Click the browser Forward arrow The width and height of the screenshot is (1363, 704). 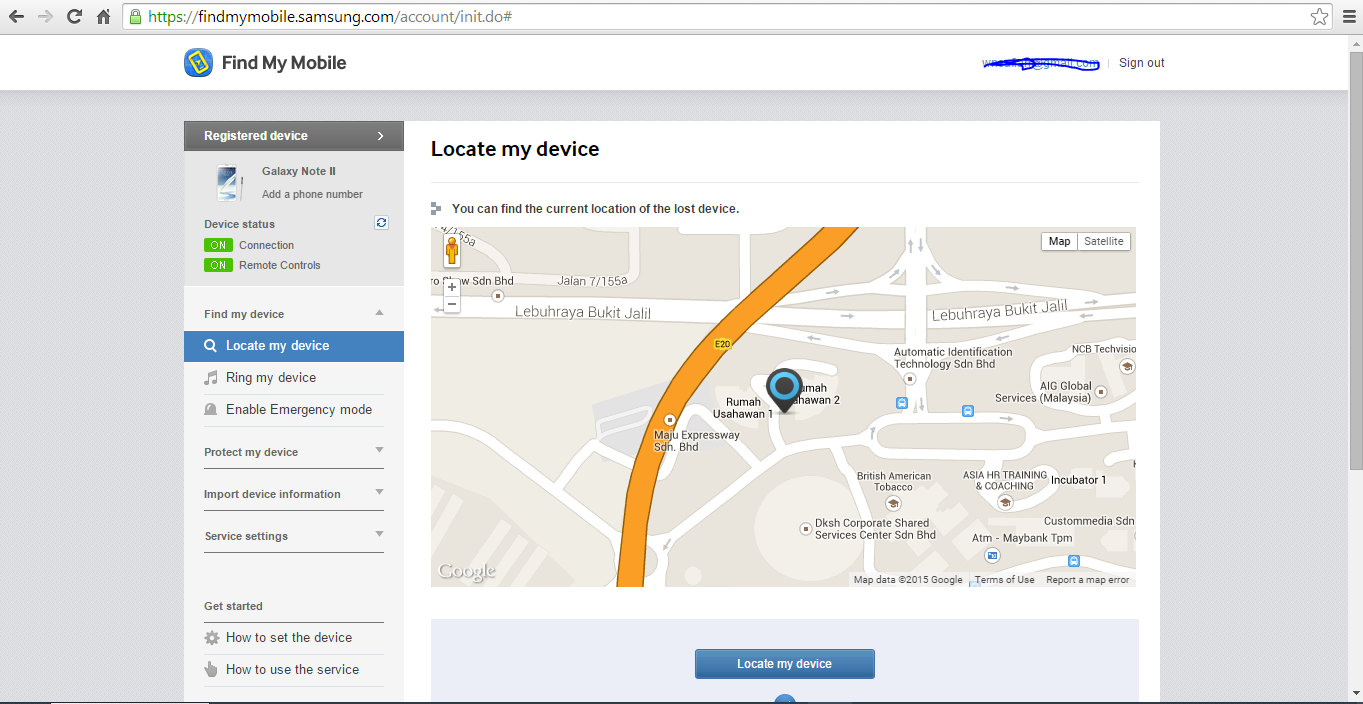click(x=45, y=17)
